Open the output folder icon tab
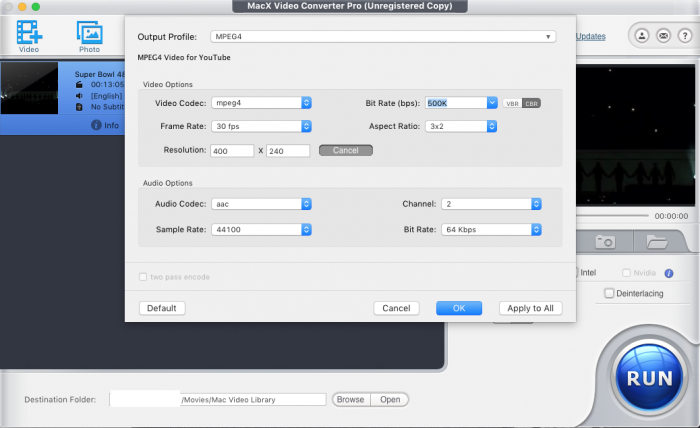The height and width of the screenshot is (428, 700). [x=657, y=242]
